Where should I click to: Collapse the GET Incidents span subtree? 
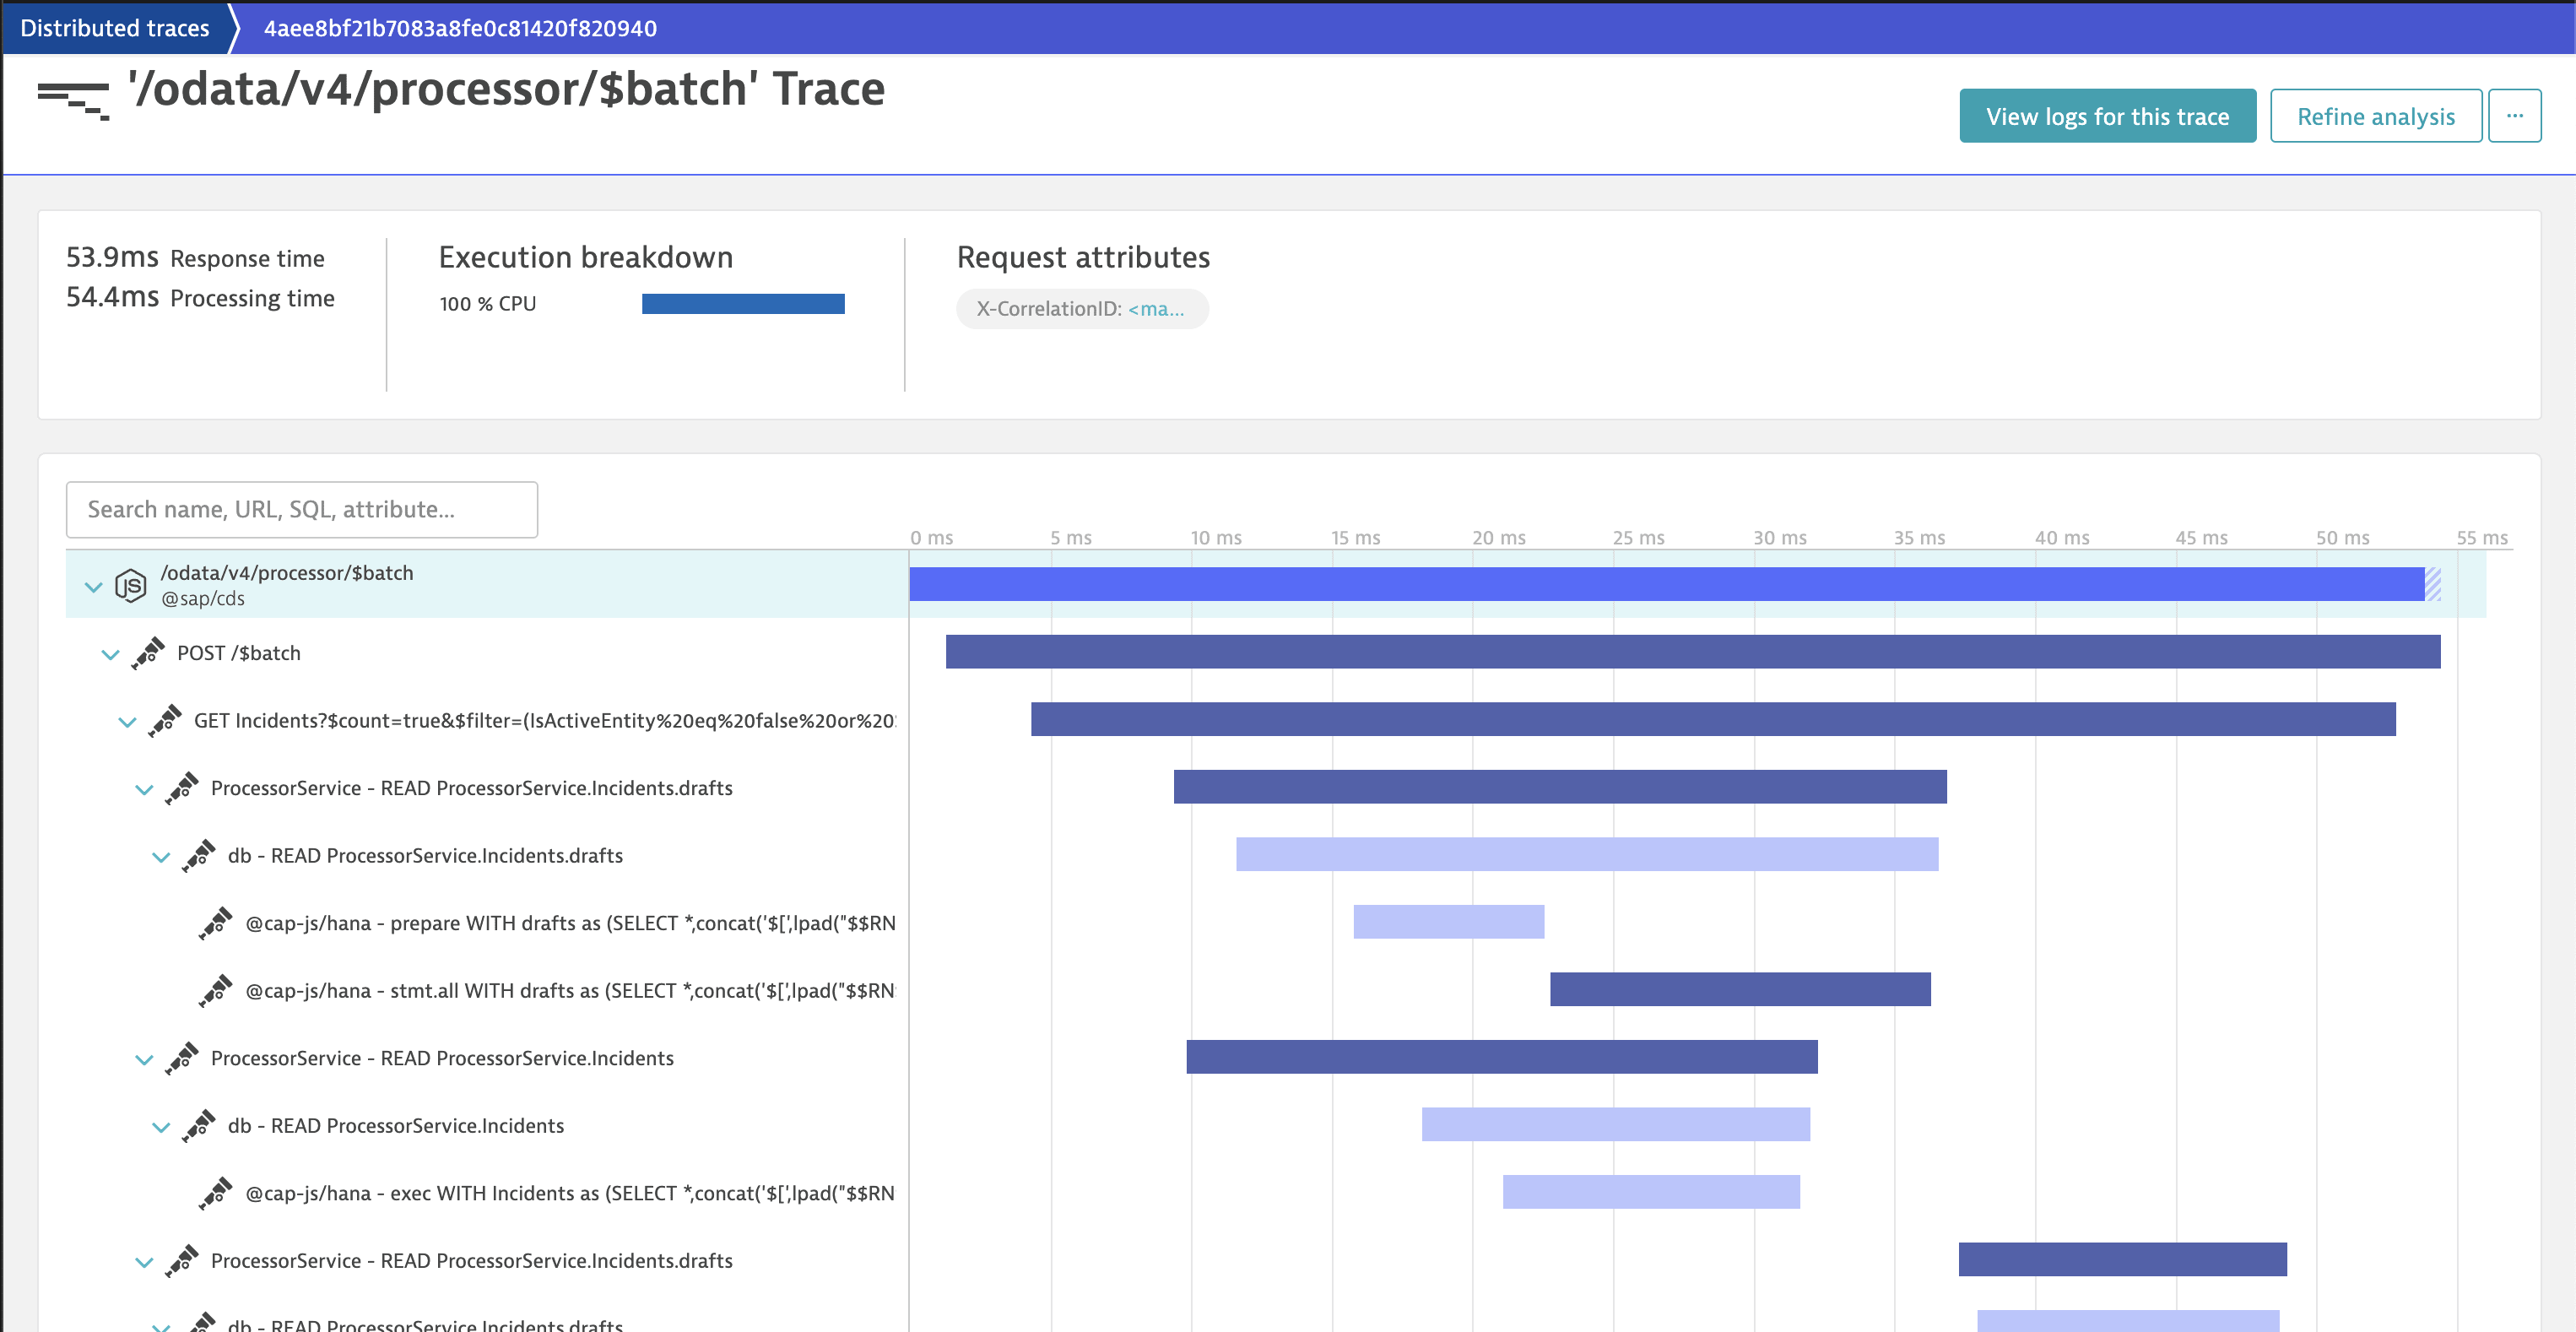(127, 721)
